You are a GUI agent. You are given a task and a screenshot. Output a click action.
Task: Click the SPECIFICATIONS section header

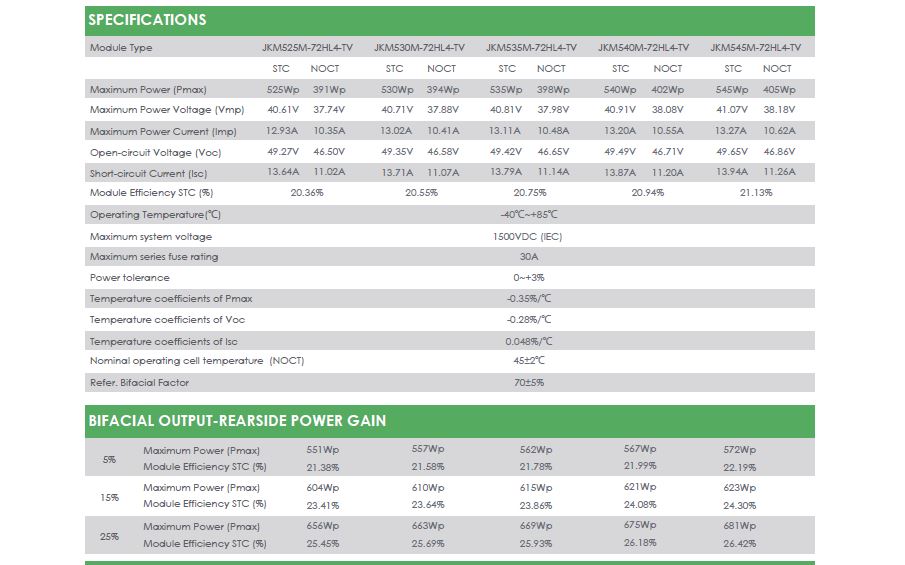coord(147,20)
